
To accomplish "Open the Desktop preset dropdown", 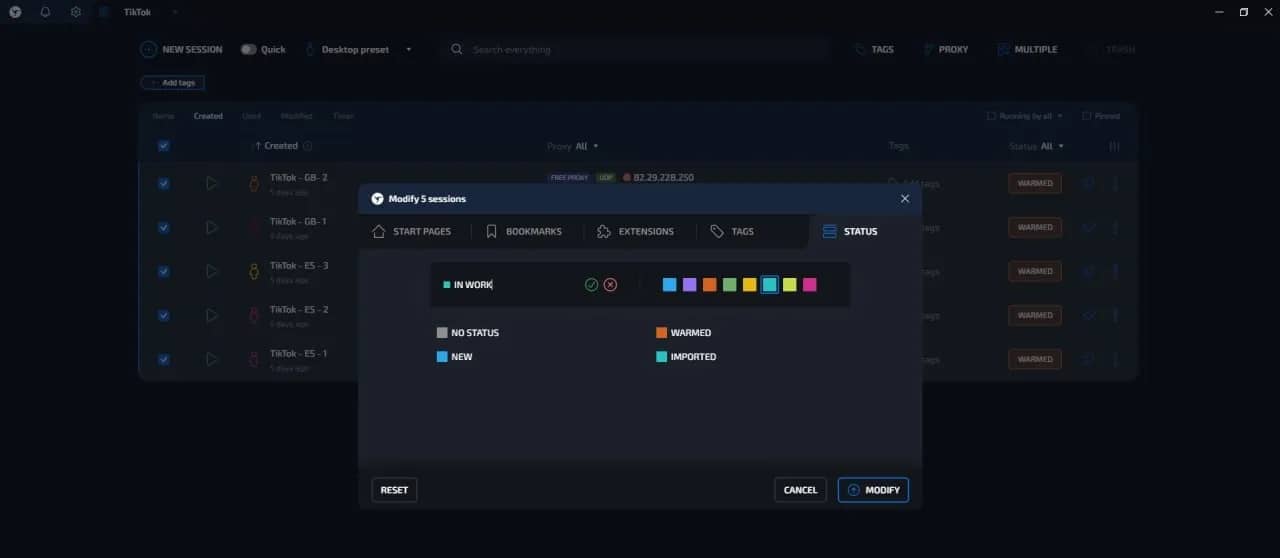I will 358,49.
